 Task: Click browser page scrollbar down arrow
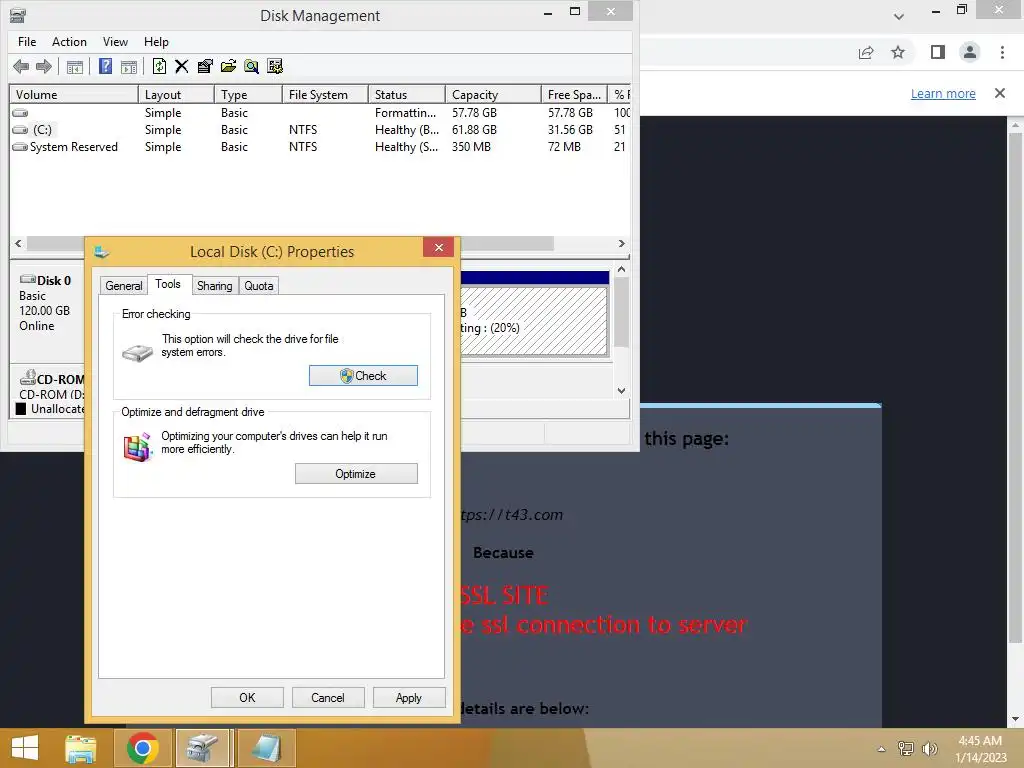point(1015,719)
